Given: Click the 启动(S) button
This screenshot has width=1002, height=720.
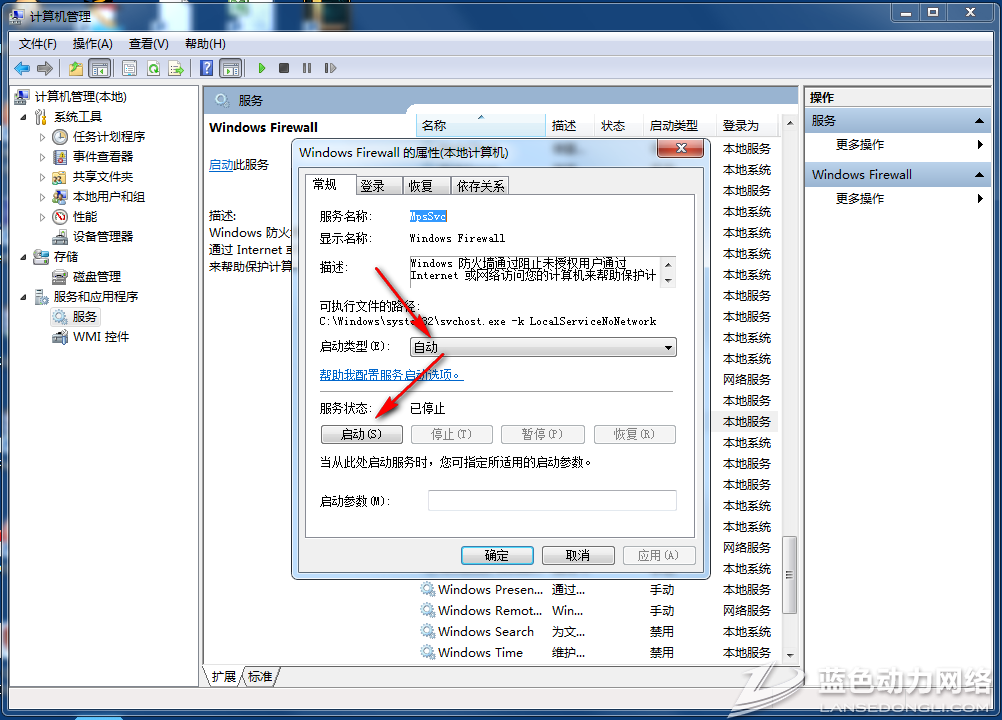Looking at the screenshot, I should point(361,434).
